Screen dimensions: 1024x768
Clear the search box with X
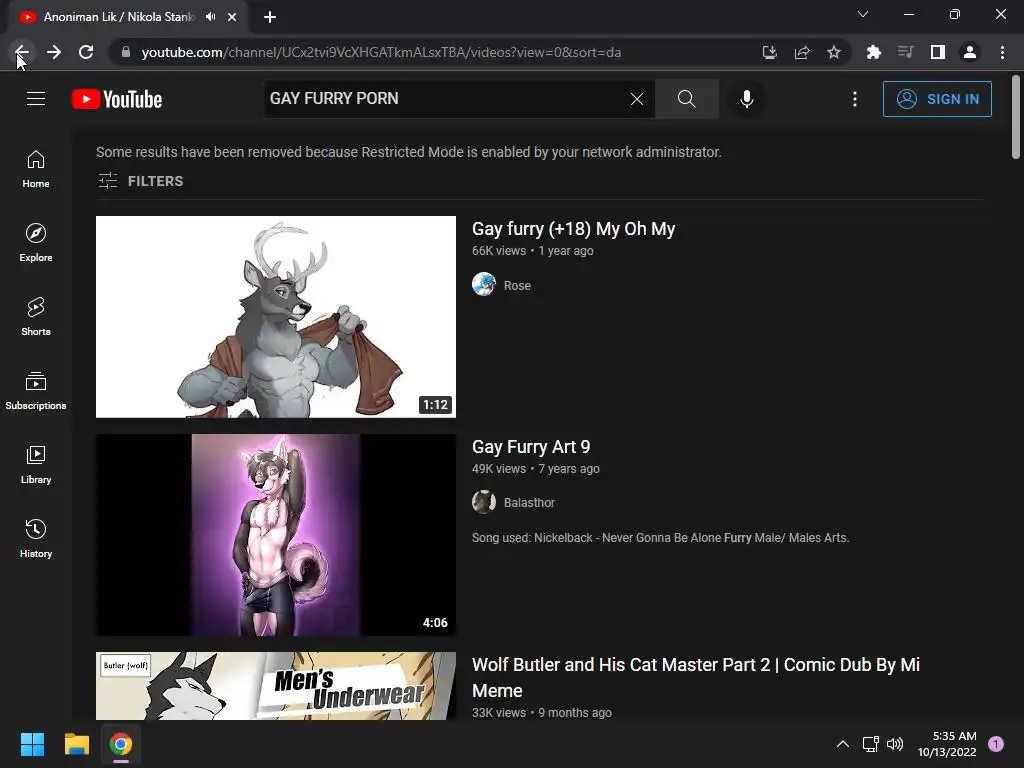tap(637, 99)
